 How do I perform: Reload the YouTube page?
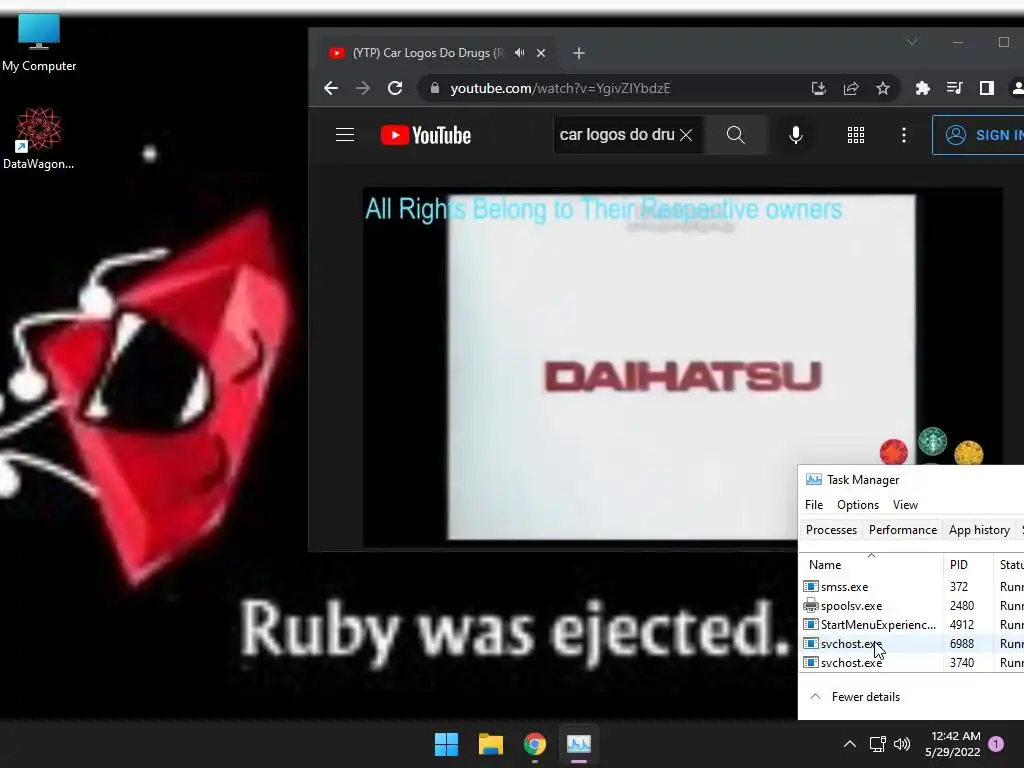[395, 88]
